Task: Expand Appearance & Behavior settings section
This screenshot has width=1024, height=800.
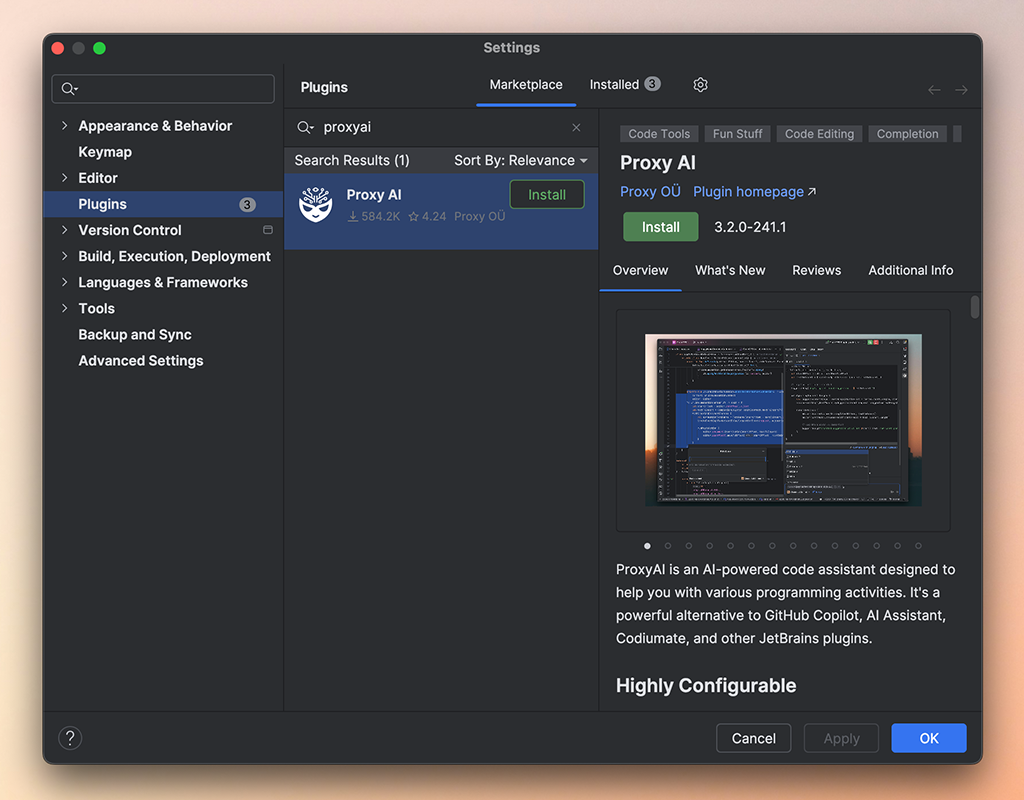Action: [x=65, y=126]
